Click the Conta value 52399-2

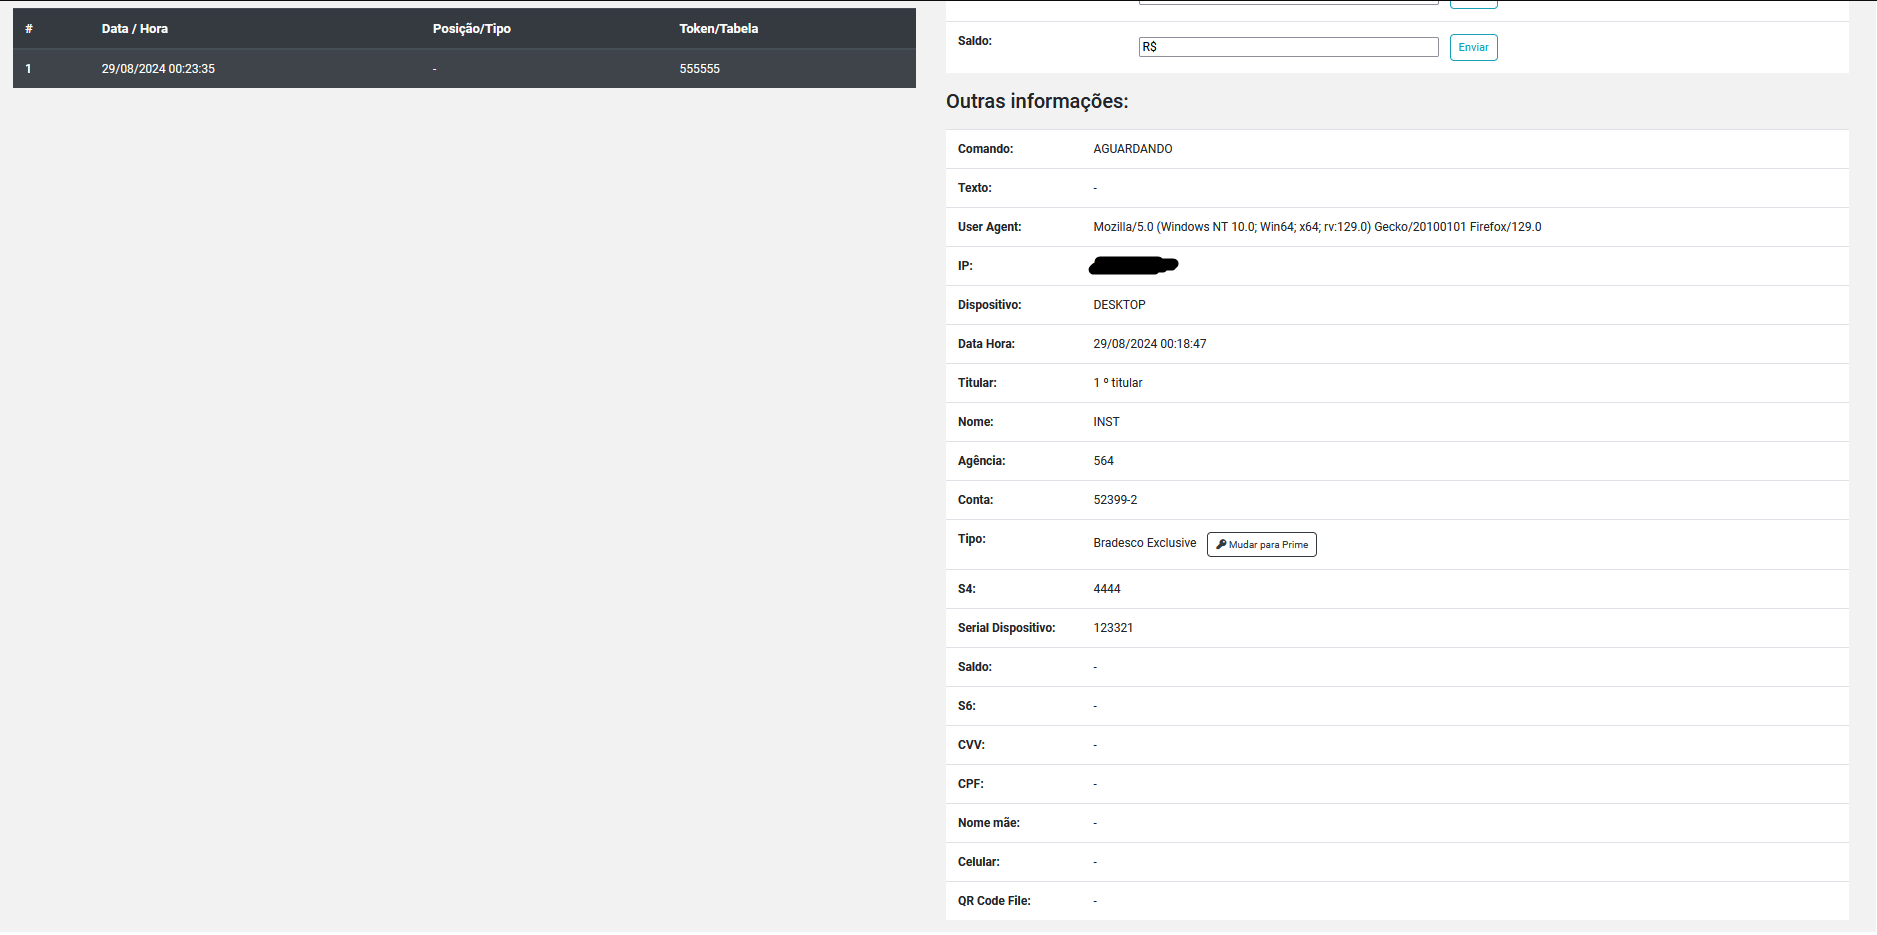(x=1115, y=500)
